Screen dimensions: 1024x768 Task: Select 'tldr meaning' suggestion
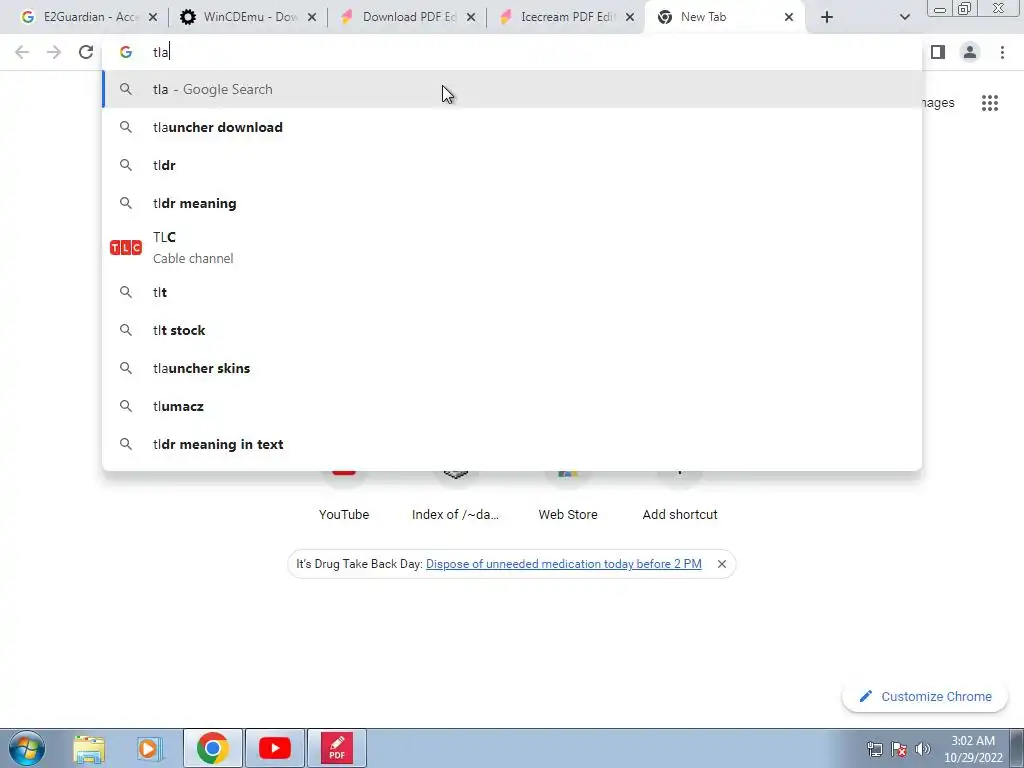[512, 203]
